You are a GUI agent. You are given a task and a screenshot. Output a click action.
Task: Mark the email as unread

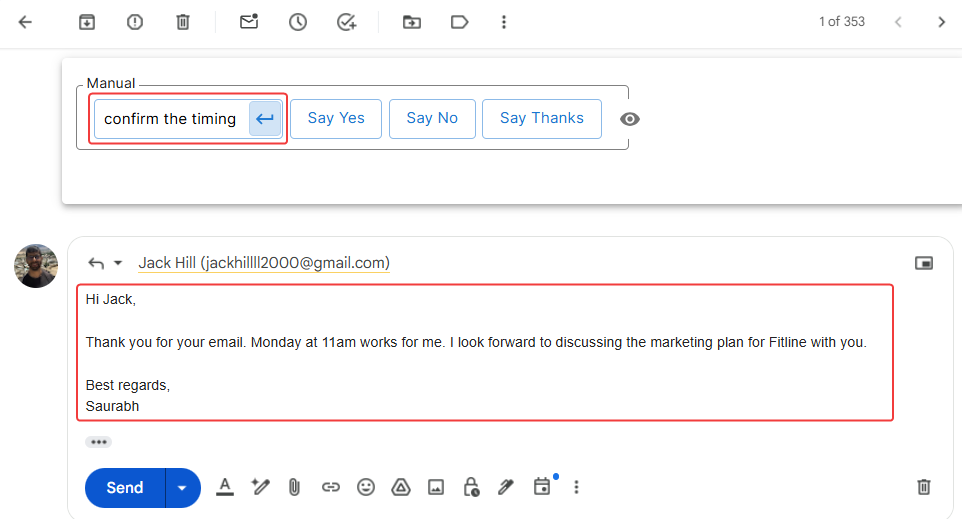pyautogui.click(x=249, y=22)
